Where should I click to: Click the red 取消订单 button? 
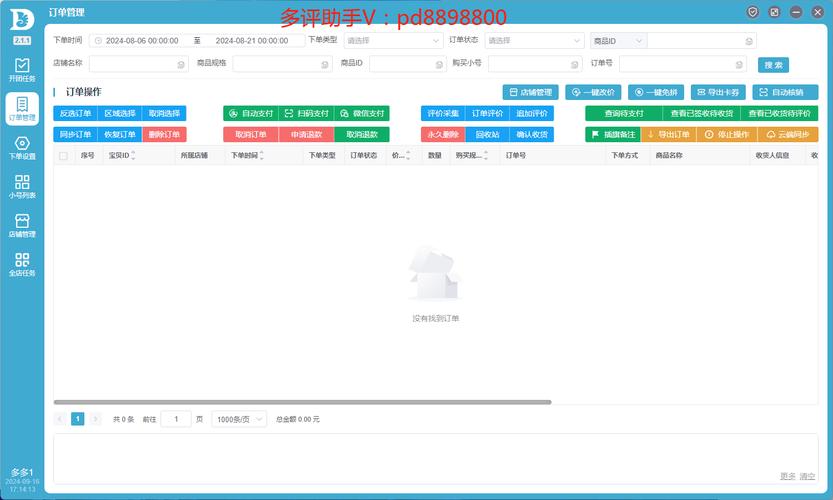251,134
